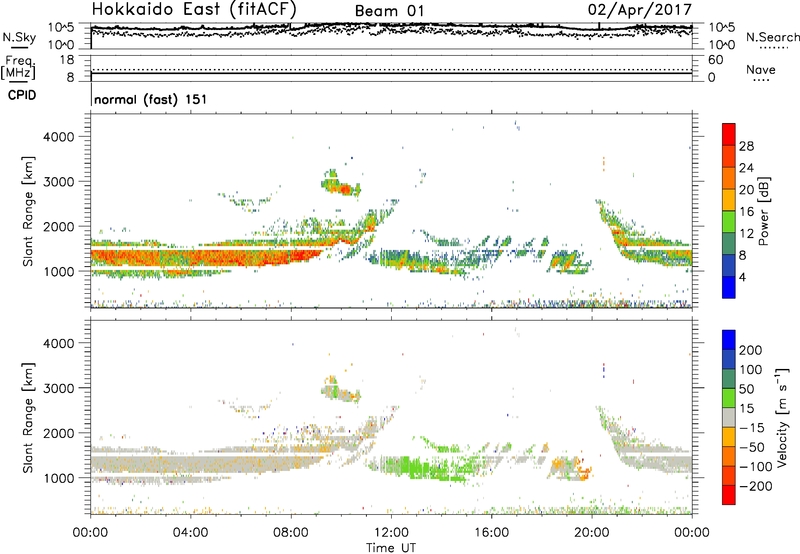
Task: Click velocity colorbar tick '-15'
Action: [752, 428]
